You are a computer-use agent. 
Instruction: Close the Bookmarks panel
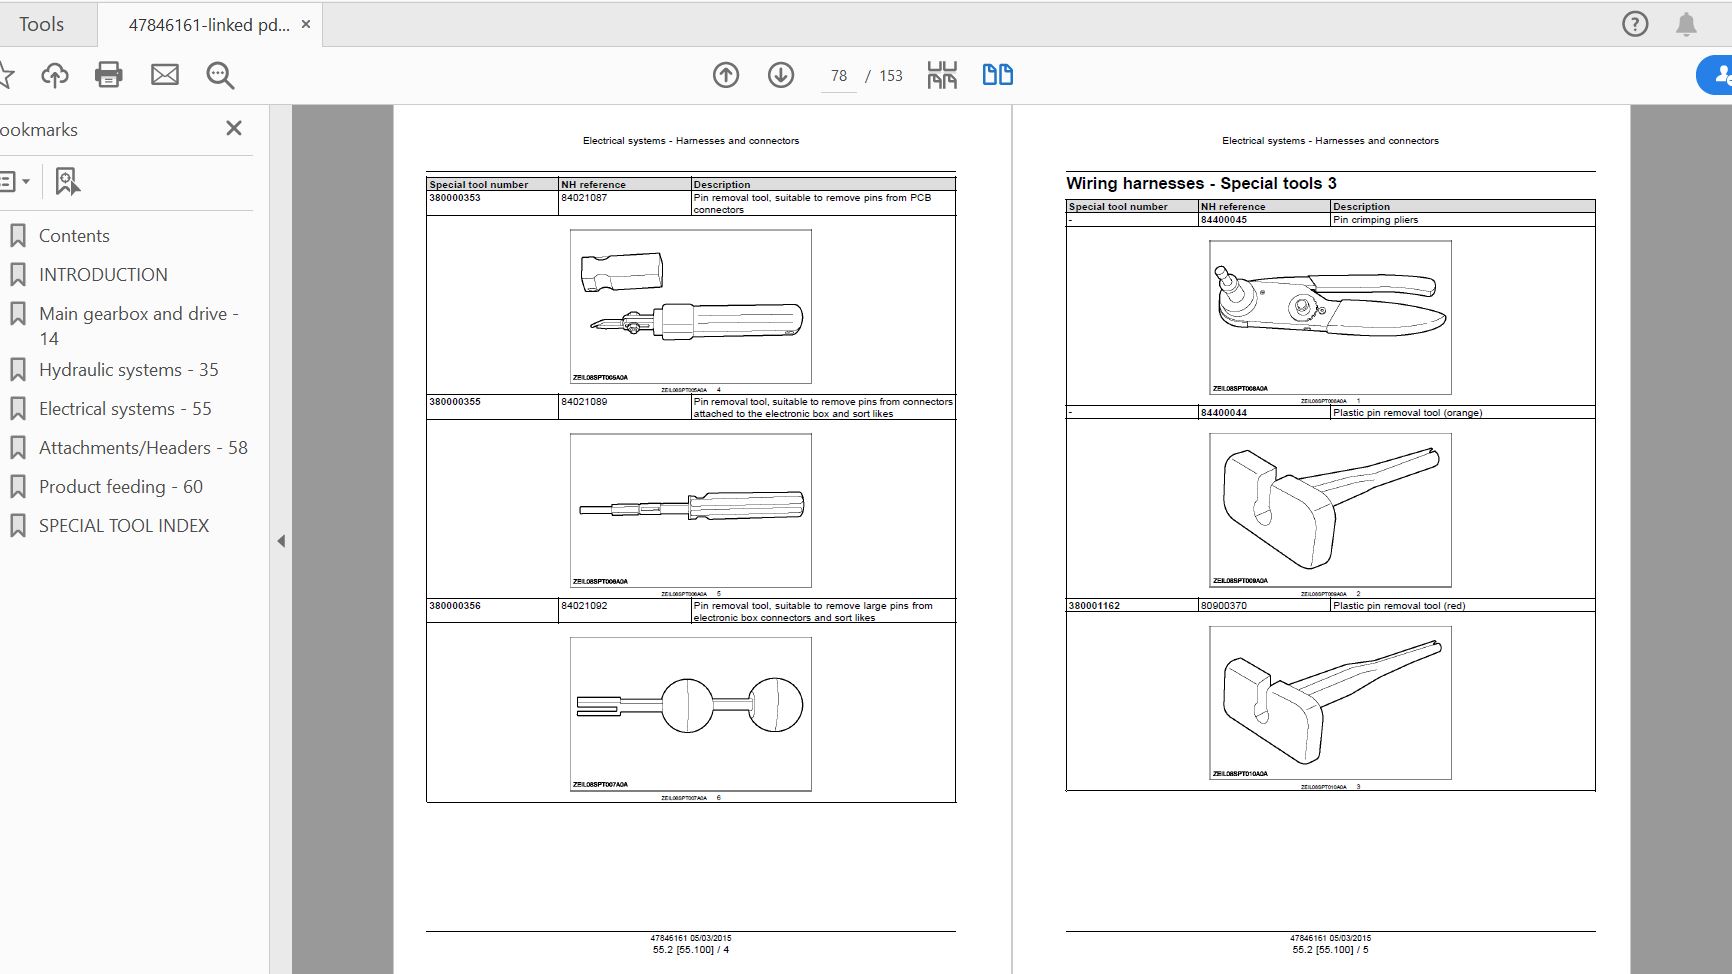[234, 128]
